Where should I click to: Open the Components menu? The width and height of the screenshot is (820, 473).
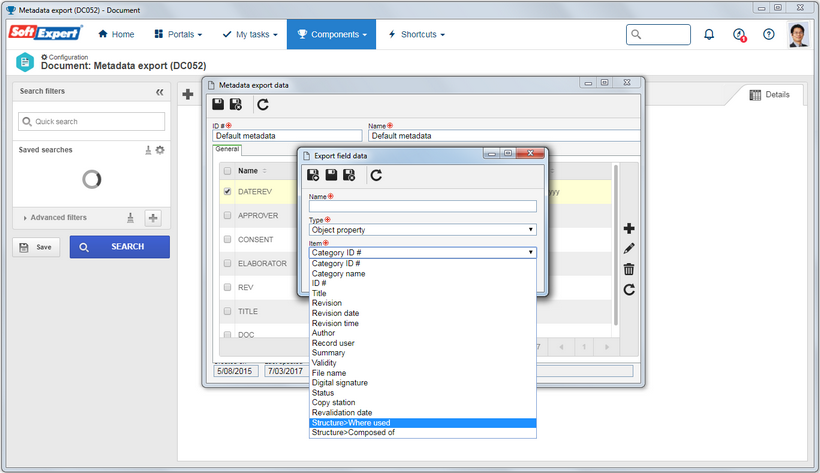click(x=332, y=35)
